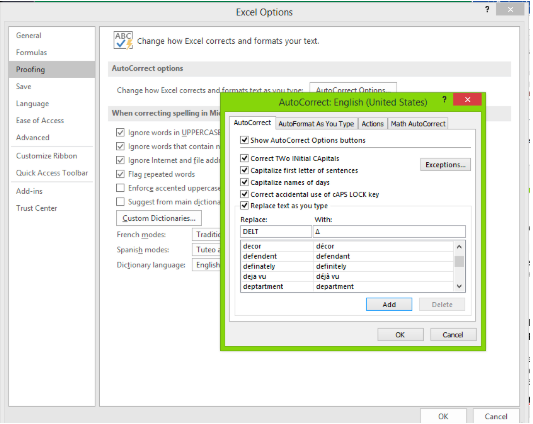The width and height of the screenshot is (533, 424).
Task: Click the Replace field containing DELT
Action: click(x=276, y=232)
